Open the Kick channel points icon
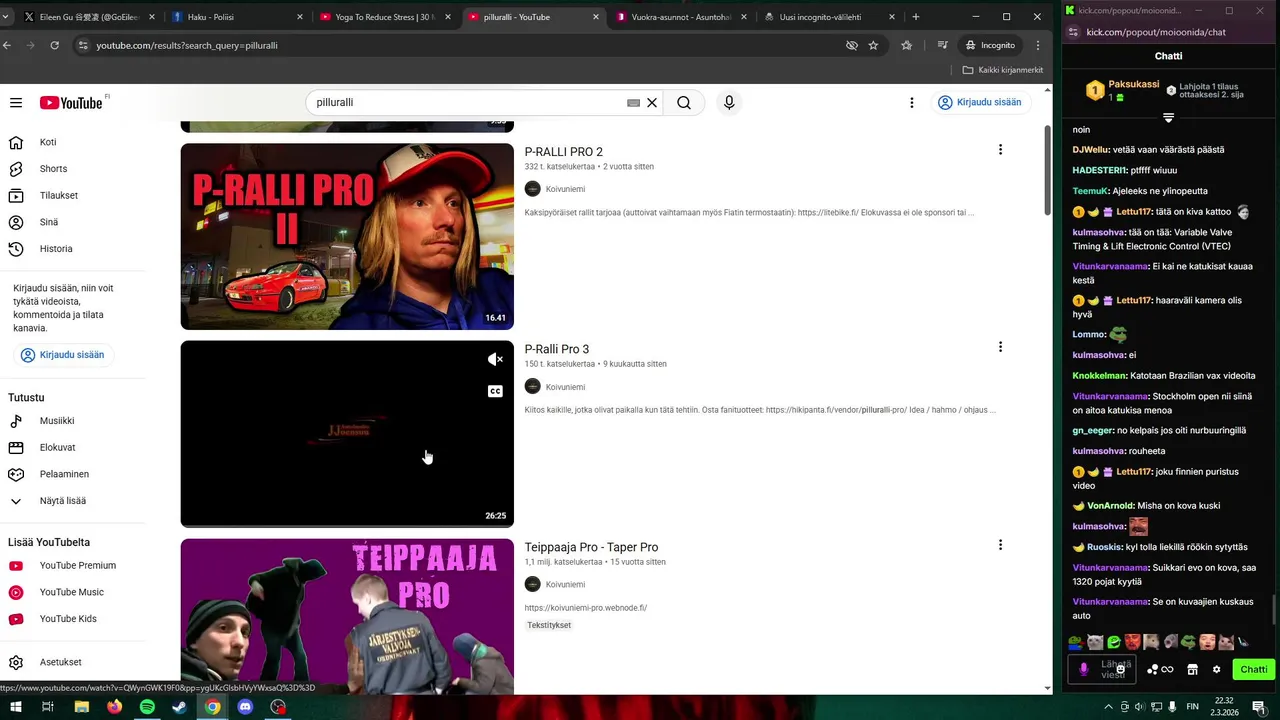The width and height of the screenshot is (1280, 720). (1160, 669)
